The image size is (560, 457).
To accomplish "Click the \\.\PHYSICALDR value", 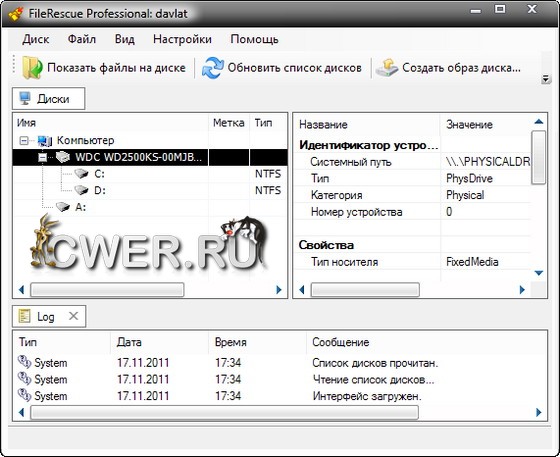I will (x=488, y=162).
